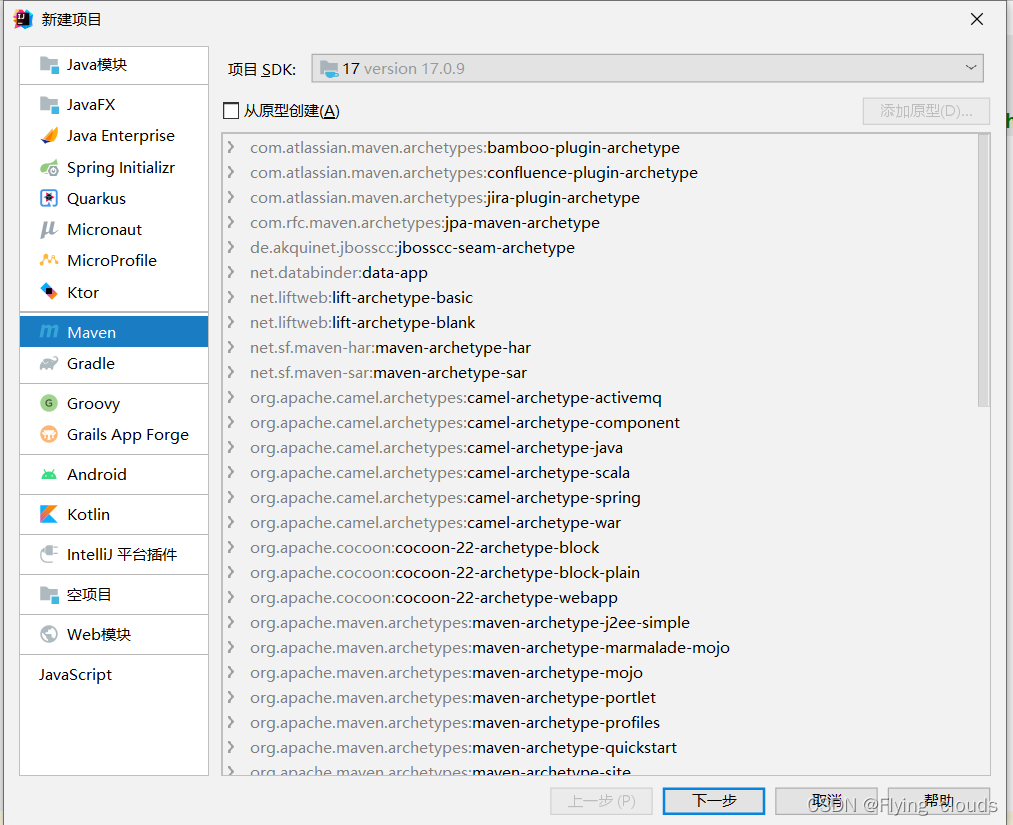Select the maven-archetype-mojo row
Screen dimensions: 1013x825
click(600, 673)
